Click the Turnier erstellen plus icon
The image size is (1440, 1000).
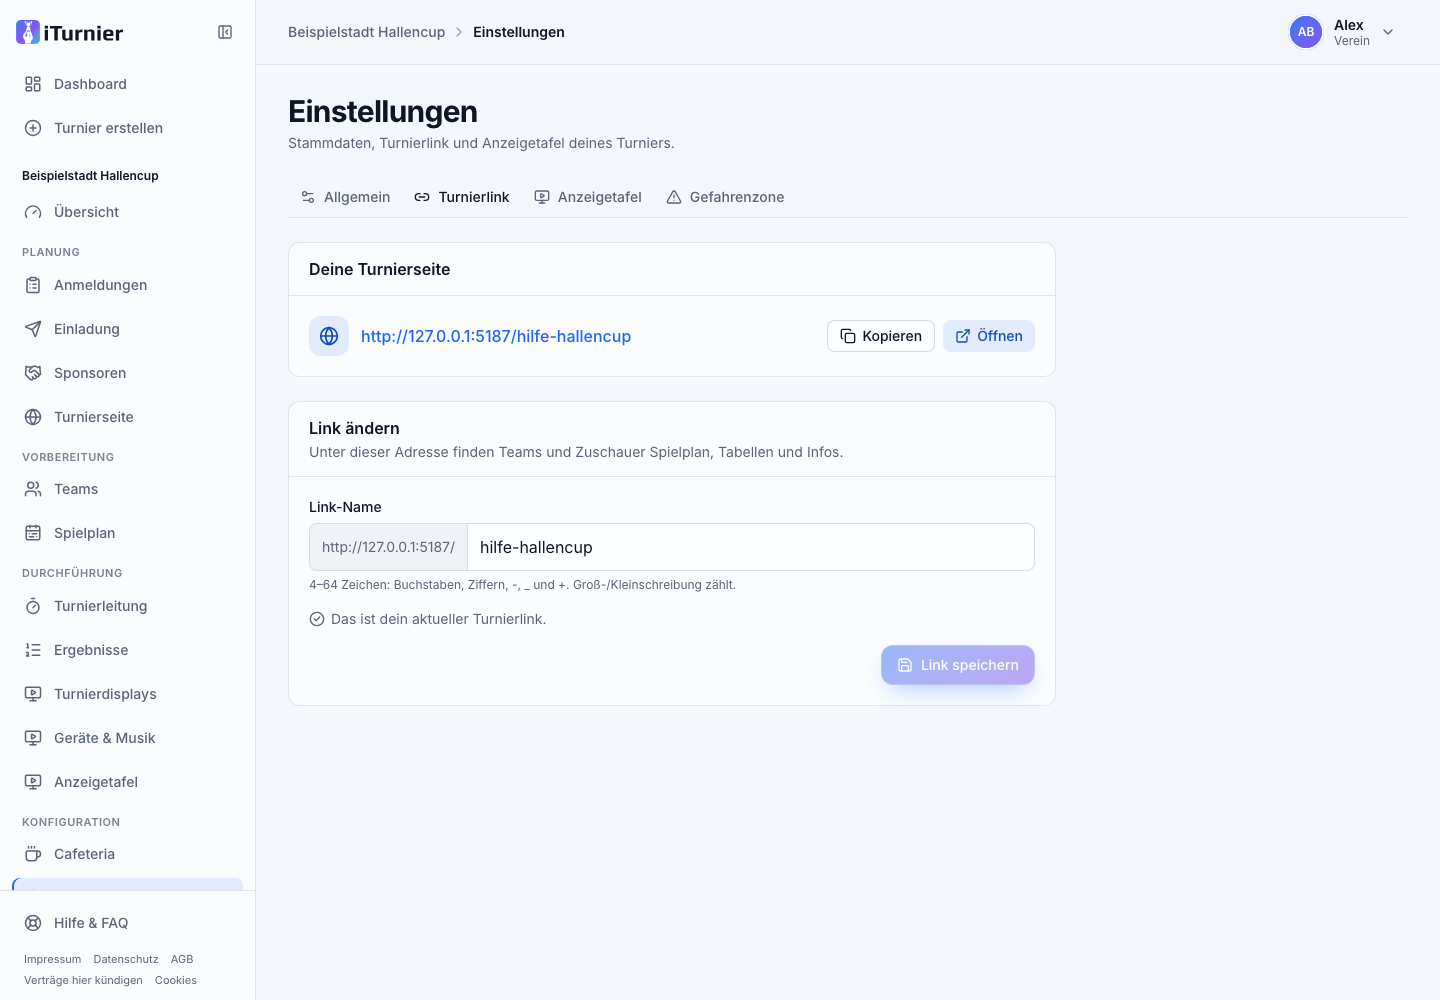(33, 128)
